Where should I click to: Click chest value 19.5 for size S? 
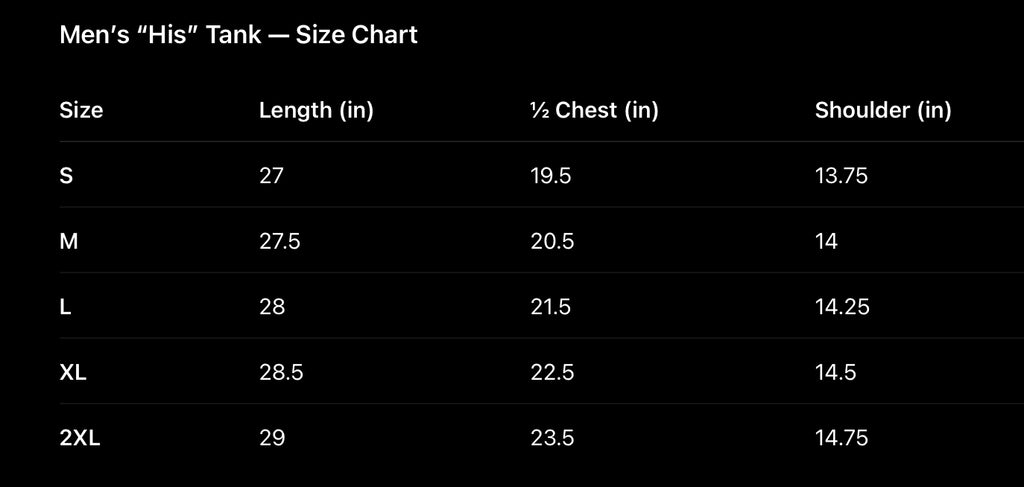[x=551, y=176]
